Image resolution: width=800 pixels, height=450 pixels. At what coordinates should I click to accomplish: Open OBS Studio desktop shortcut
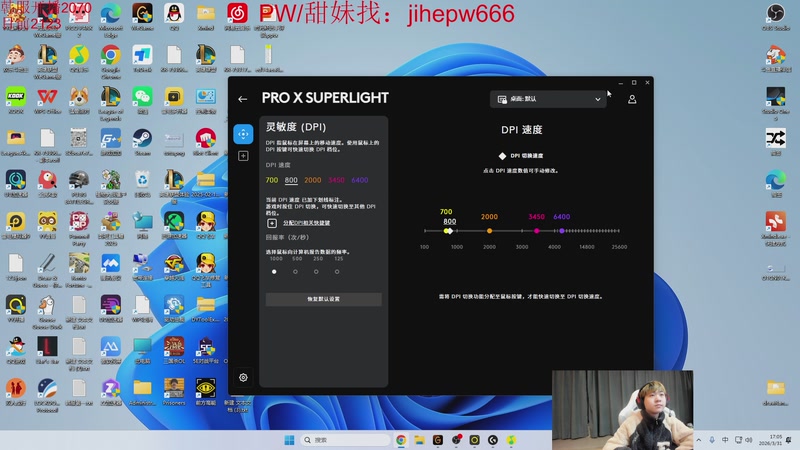coord(776,16)
